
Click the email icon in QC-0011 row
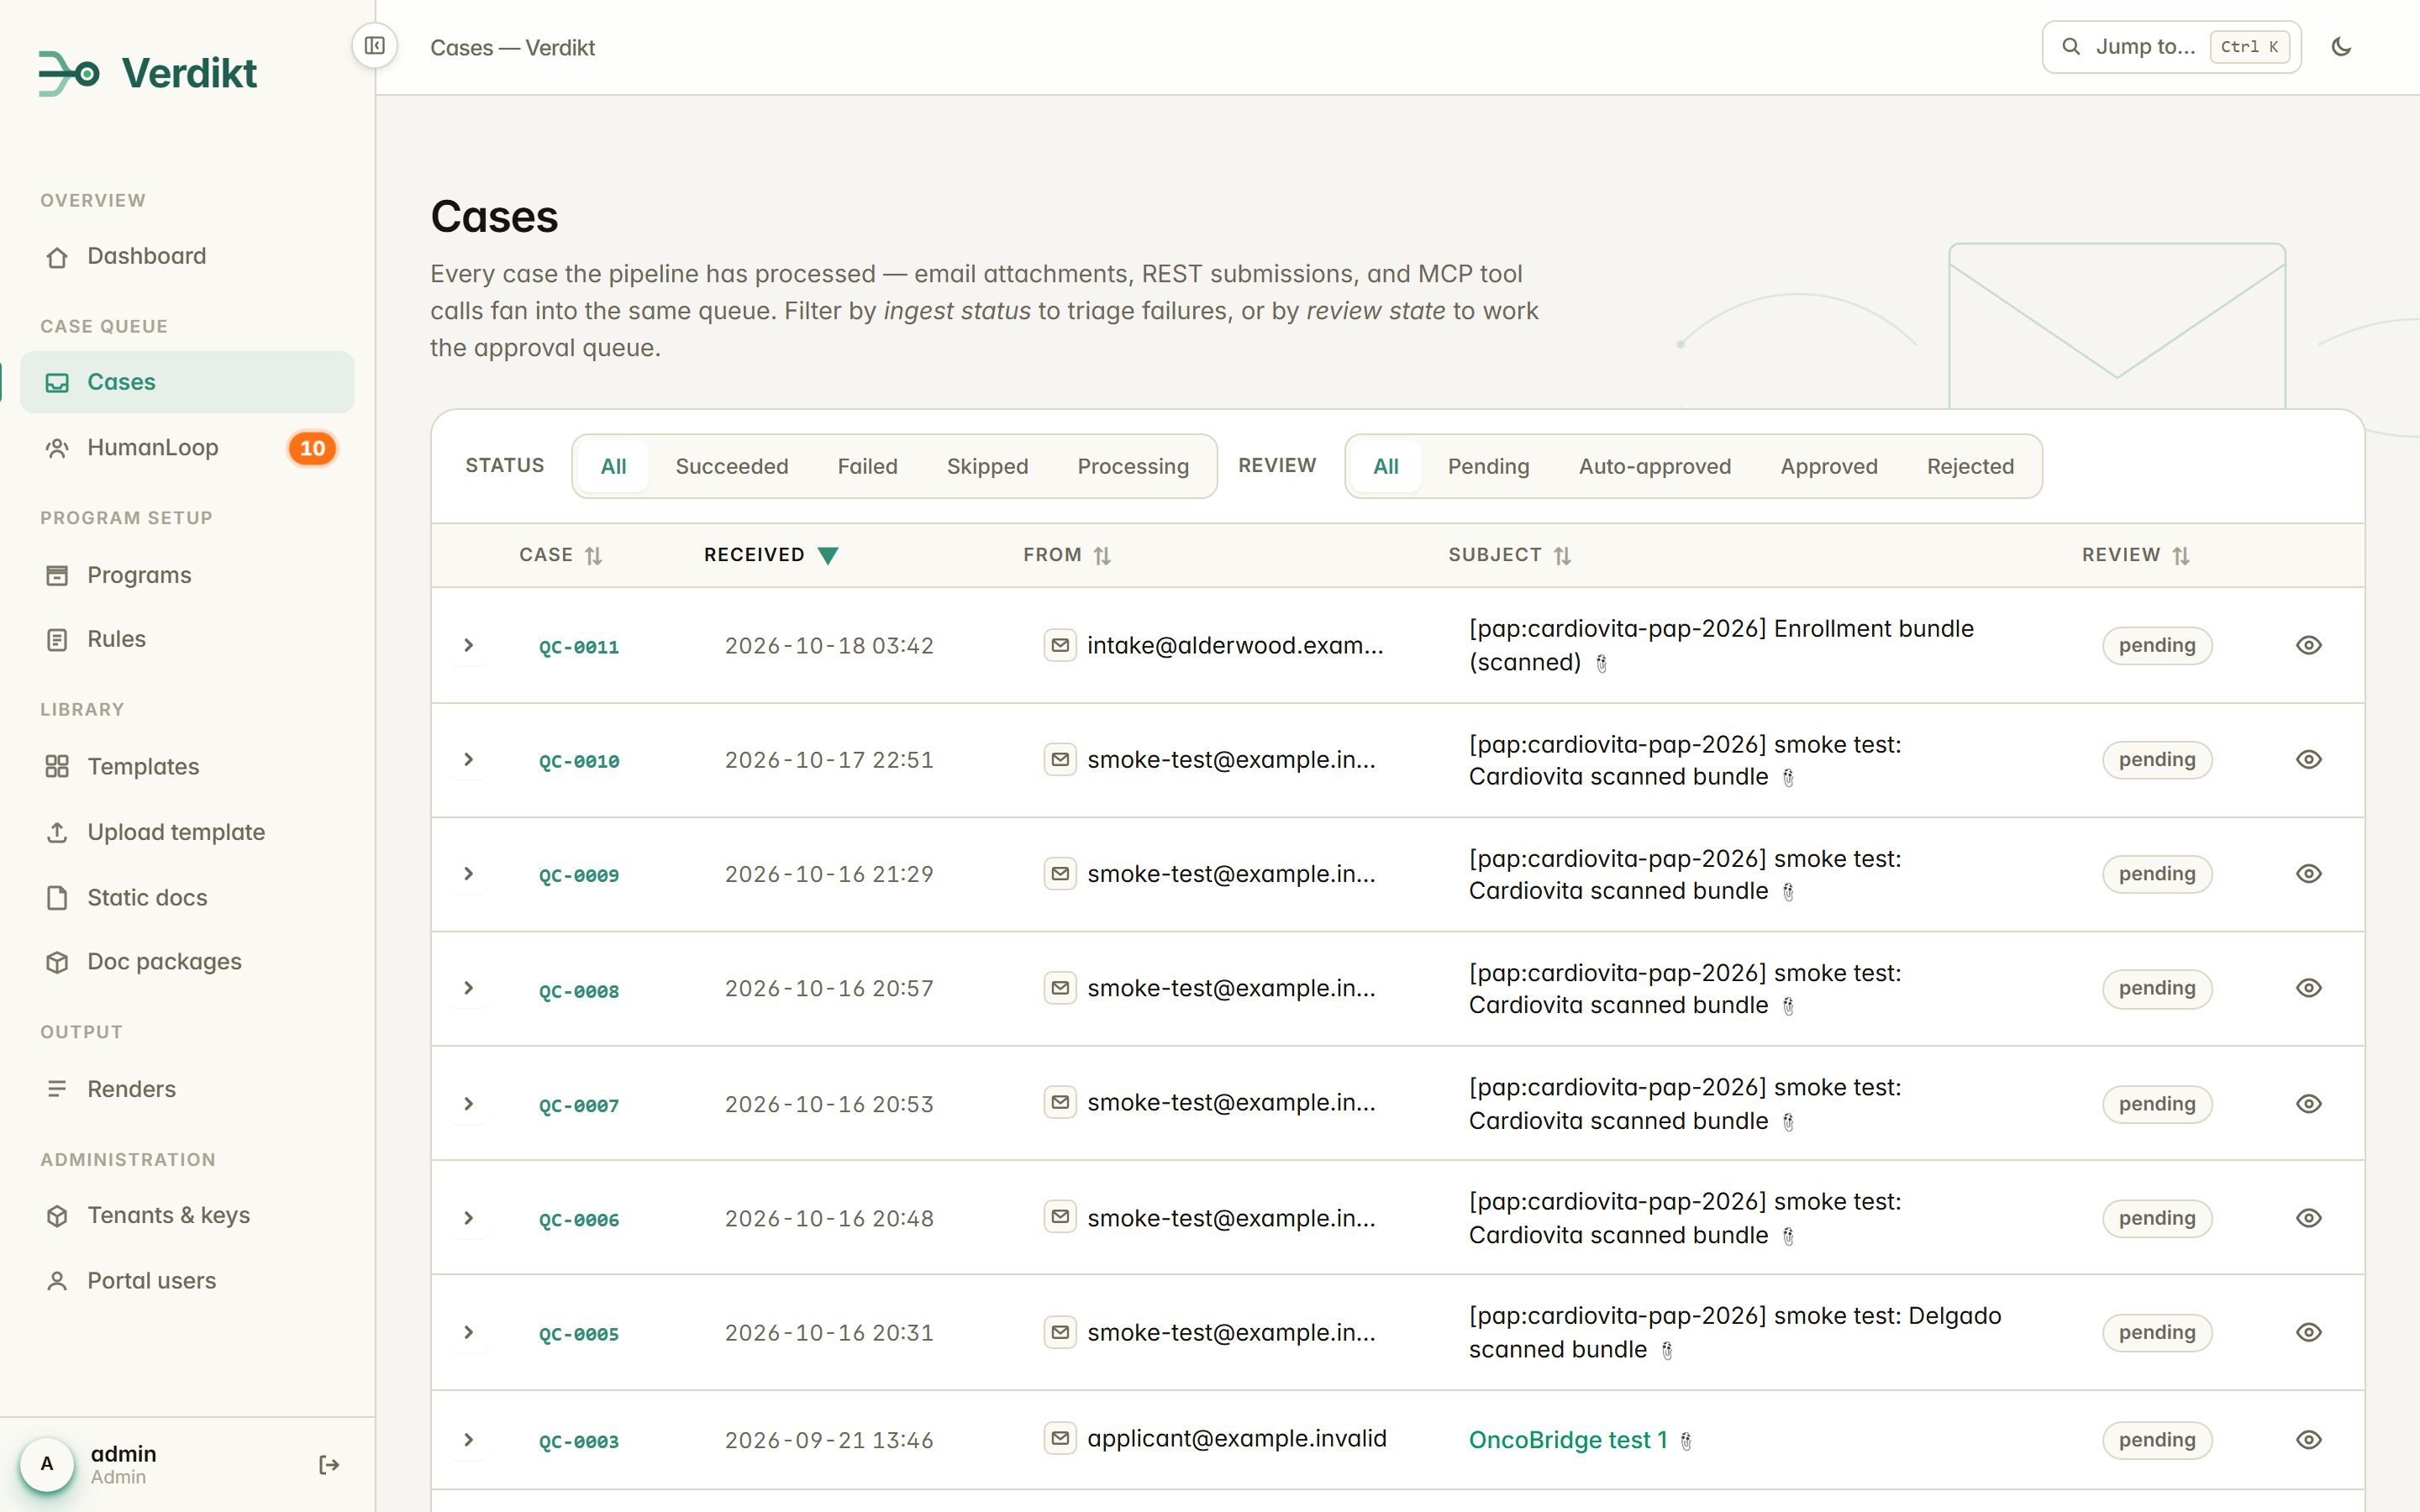(1060, 645)
